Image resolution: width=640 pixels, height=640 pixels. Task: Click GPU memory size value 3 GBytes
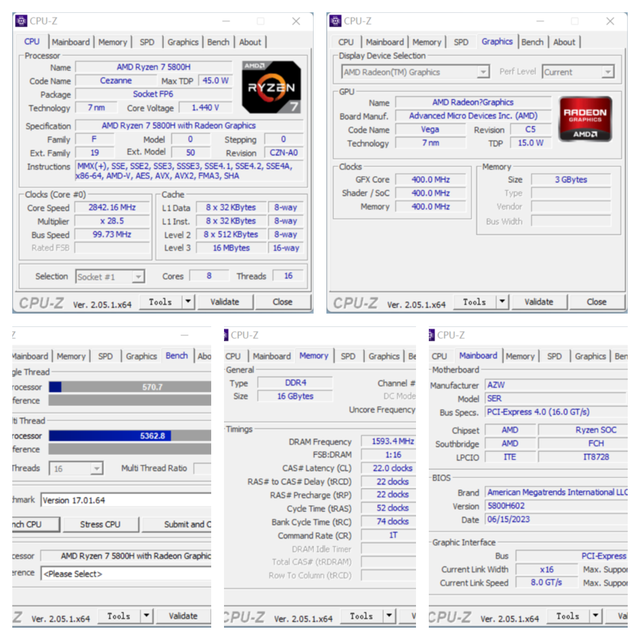[571, 180]
